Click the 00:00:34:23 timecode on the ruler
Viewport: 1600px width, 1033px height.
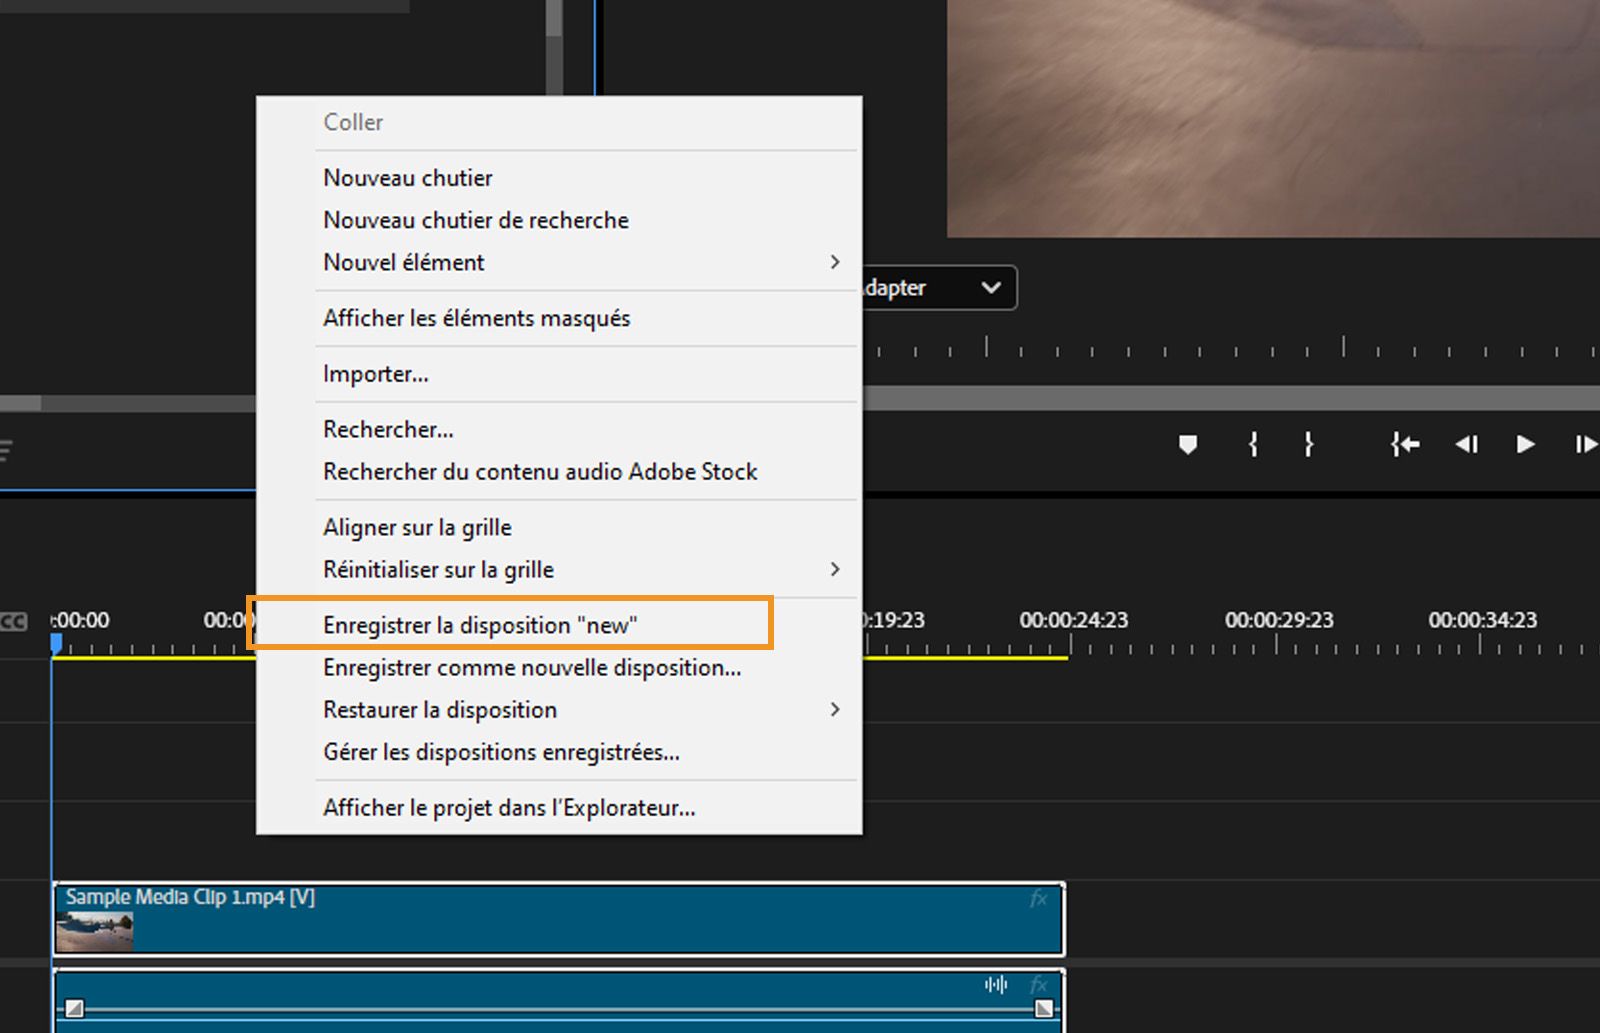(1483, 621)
